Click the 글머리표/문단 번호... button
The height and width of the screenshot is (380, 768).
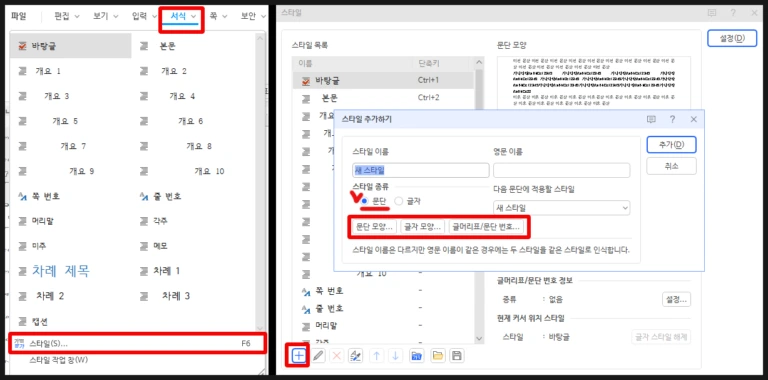[486, 227]
